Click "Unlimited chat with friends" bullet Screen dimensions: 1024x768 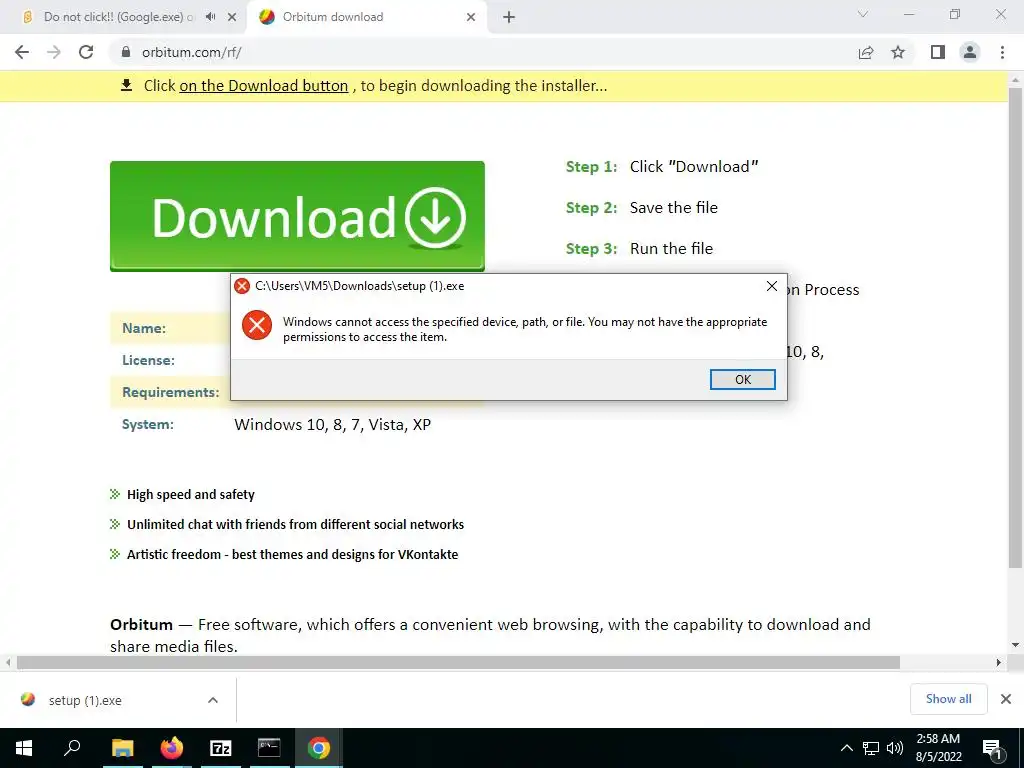pyautogui.click(x=295, y=524)
